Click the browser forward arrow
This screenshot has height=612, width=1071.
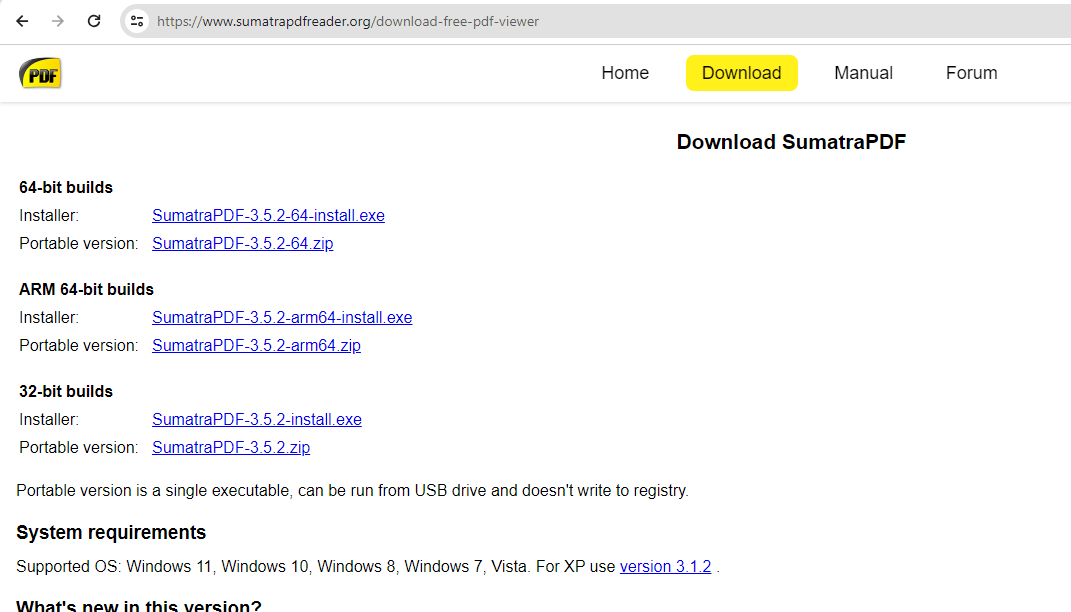click(x=58, y=21)
